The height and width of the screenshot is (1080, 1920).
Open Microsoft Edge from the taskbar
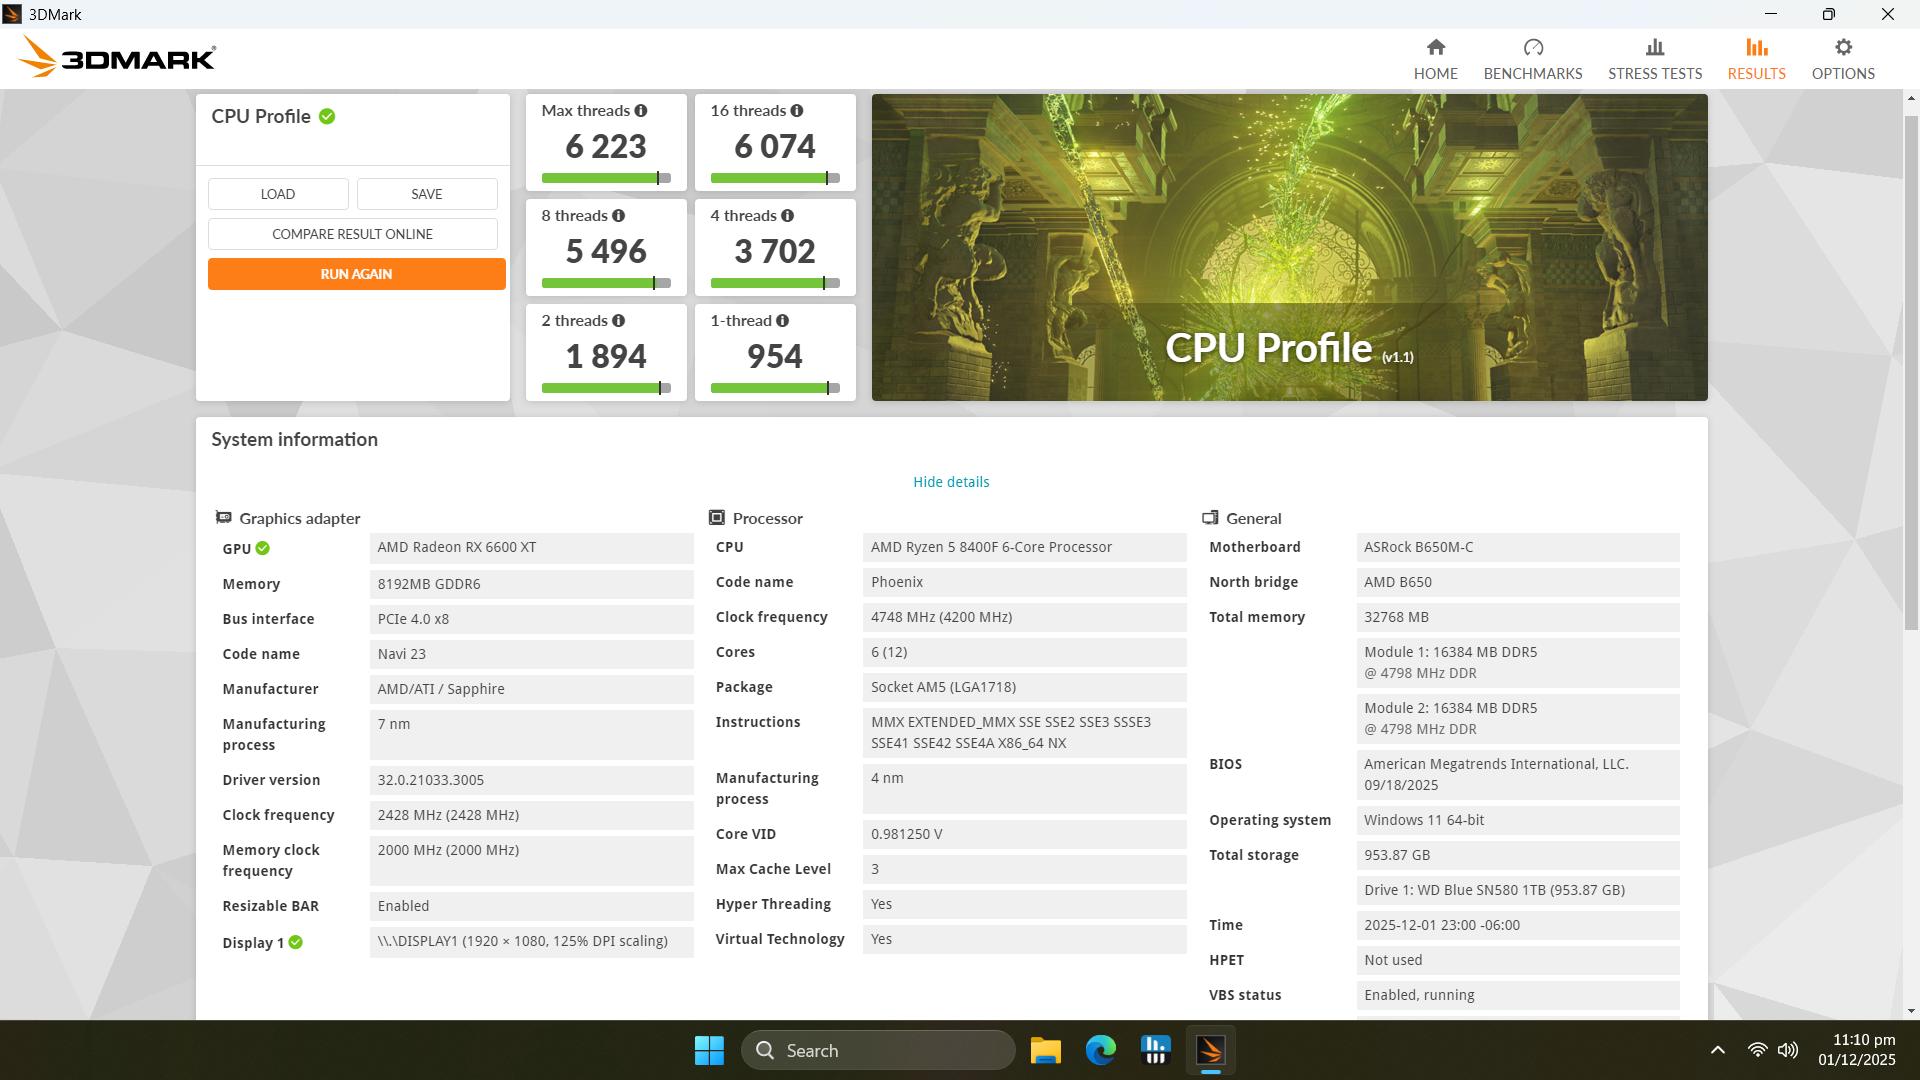tap(1100, 1050)
